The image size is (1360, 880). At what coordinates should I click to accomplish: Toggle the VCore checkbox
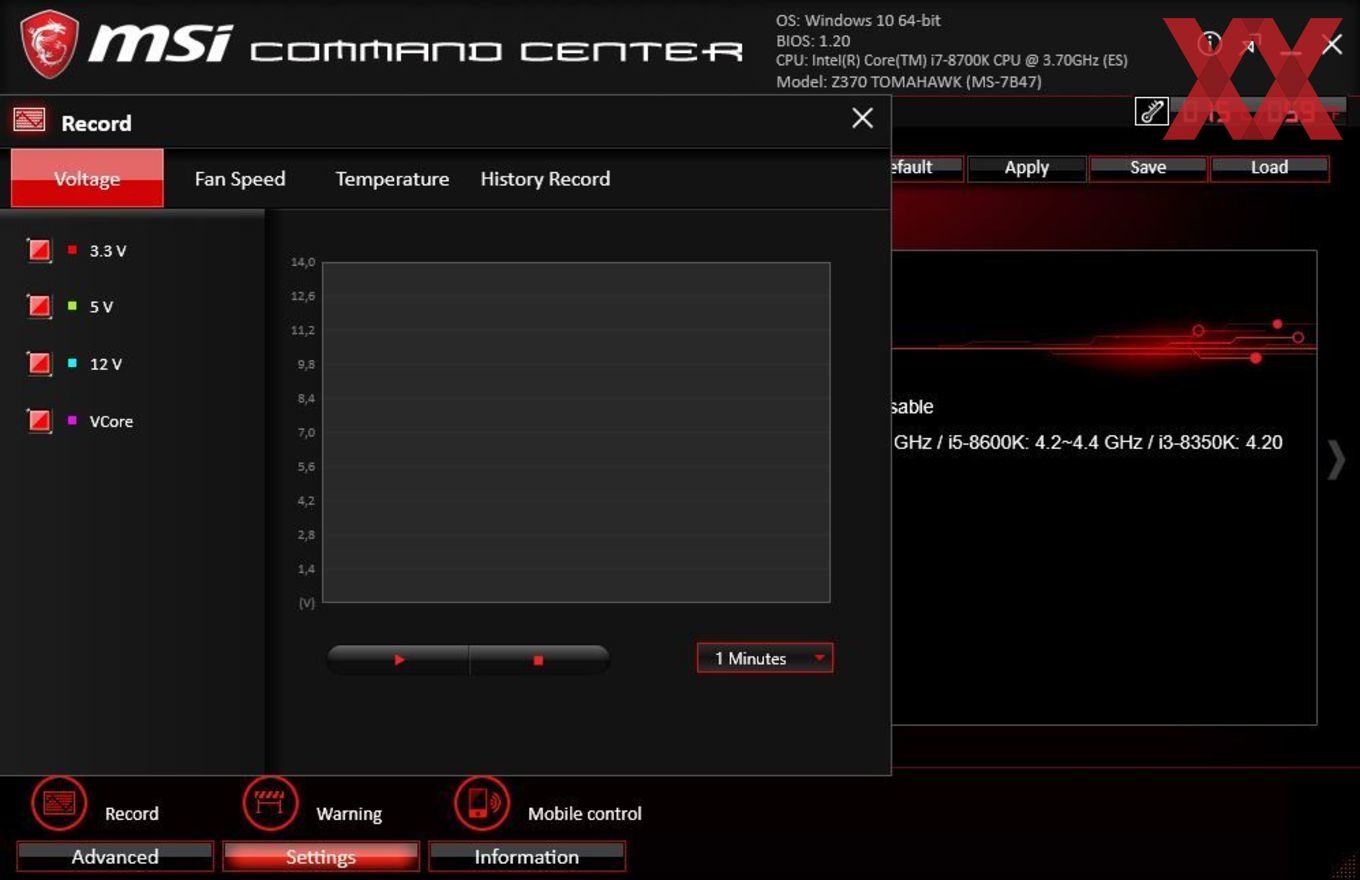pyautogui.click(x=39, y=420)
